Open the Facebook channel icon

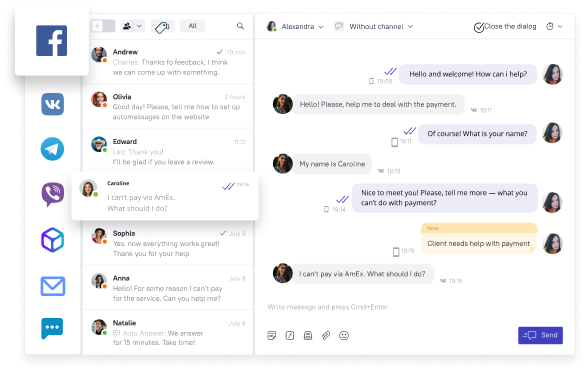point(52,41)
